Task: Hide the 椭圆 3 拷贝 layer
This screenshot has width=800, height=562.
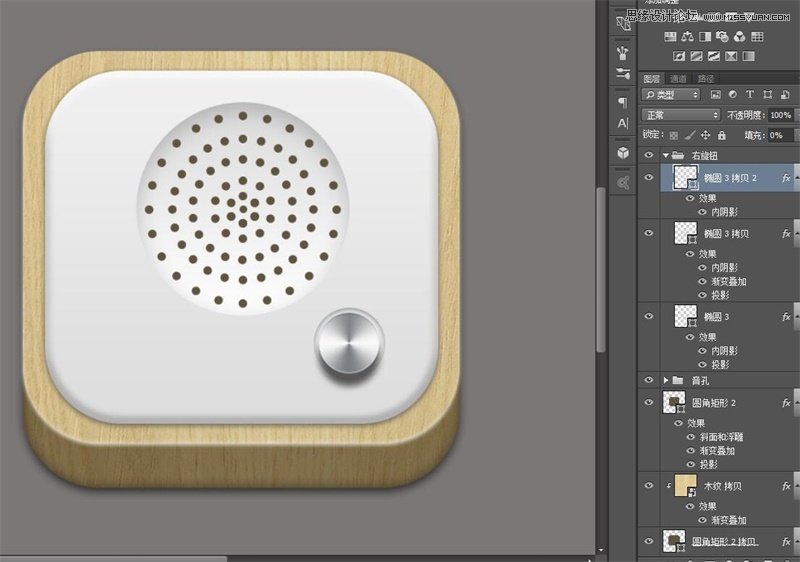Action: click(x=648, y=233)
